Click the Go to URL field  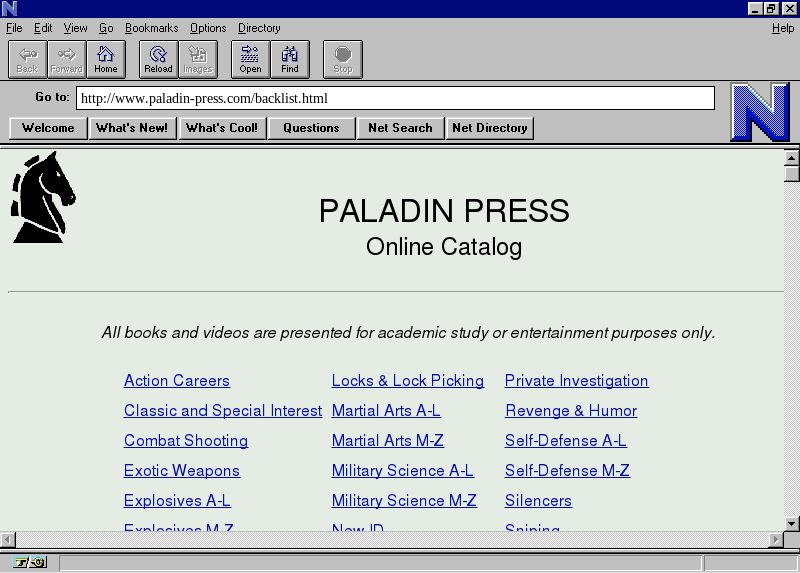[395, 98]
